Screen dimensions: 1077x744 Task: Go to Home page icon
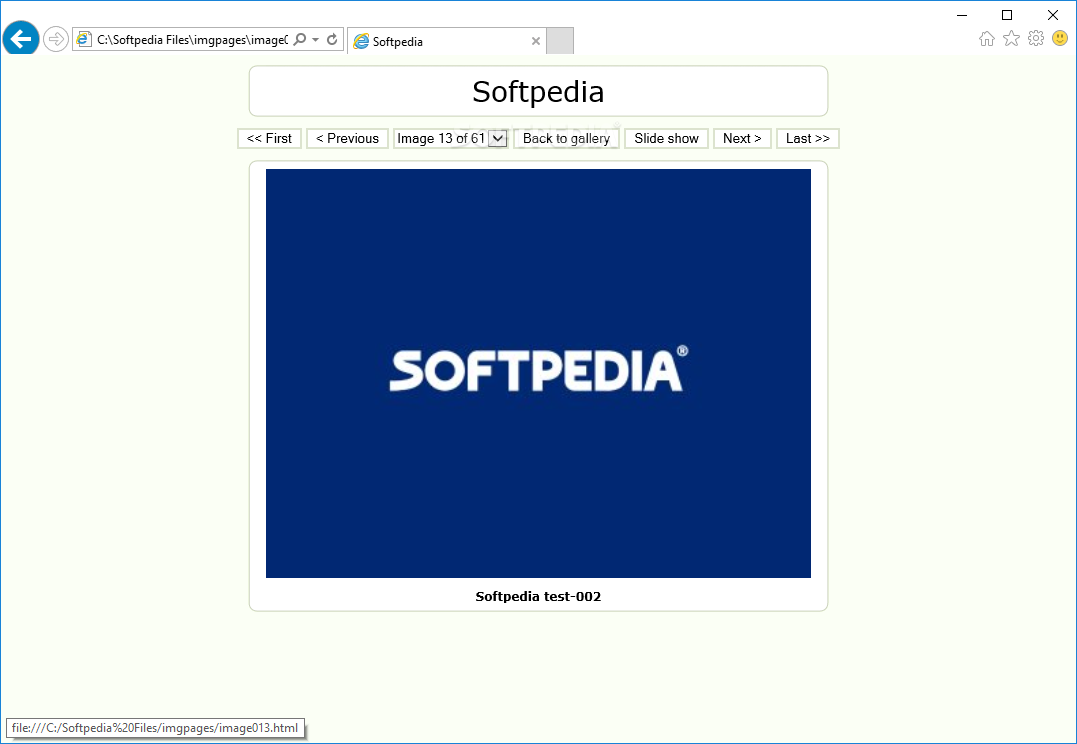pos(986,38)
